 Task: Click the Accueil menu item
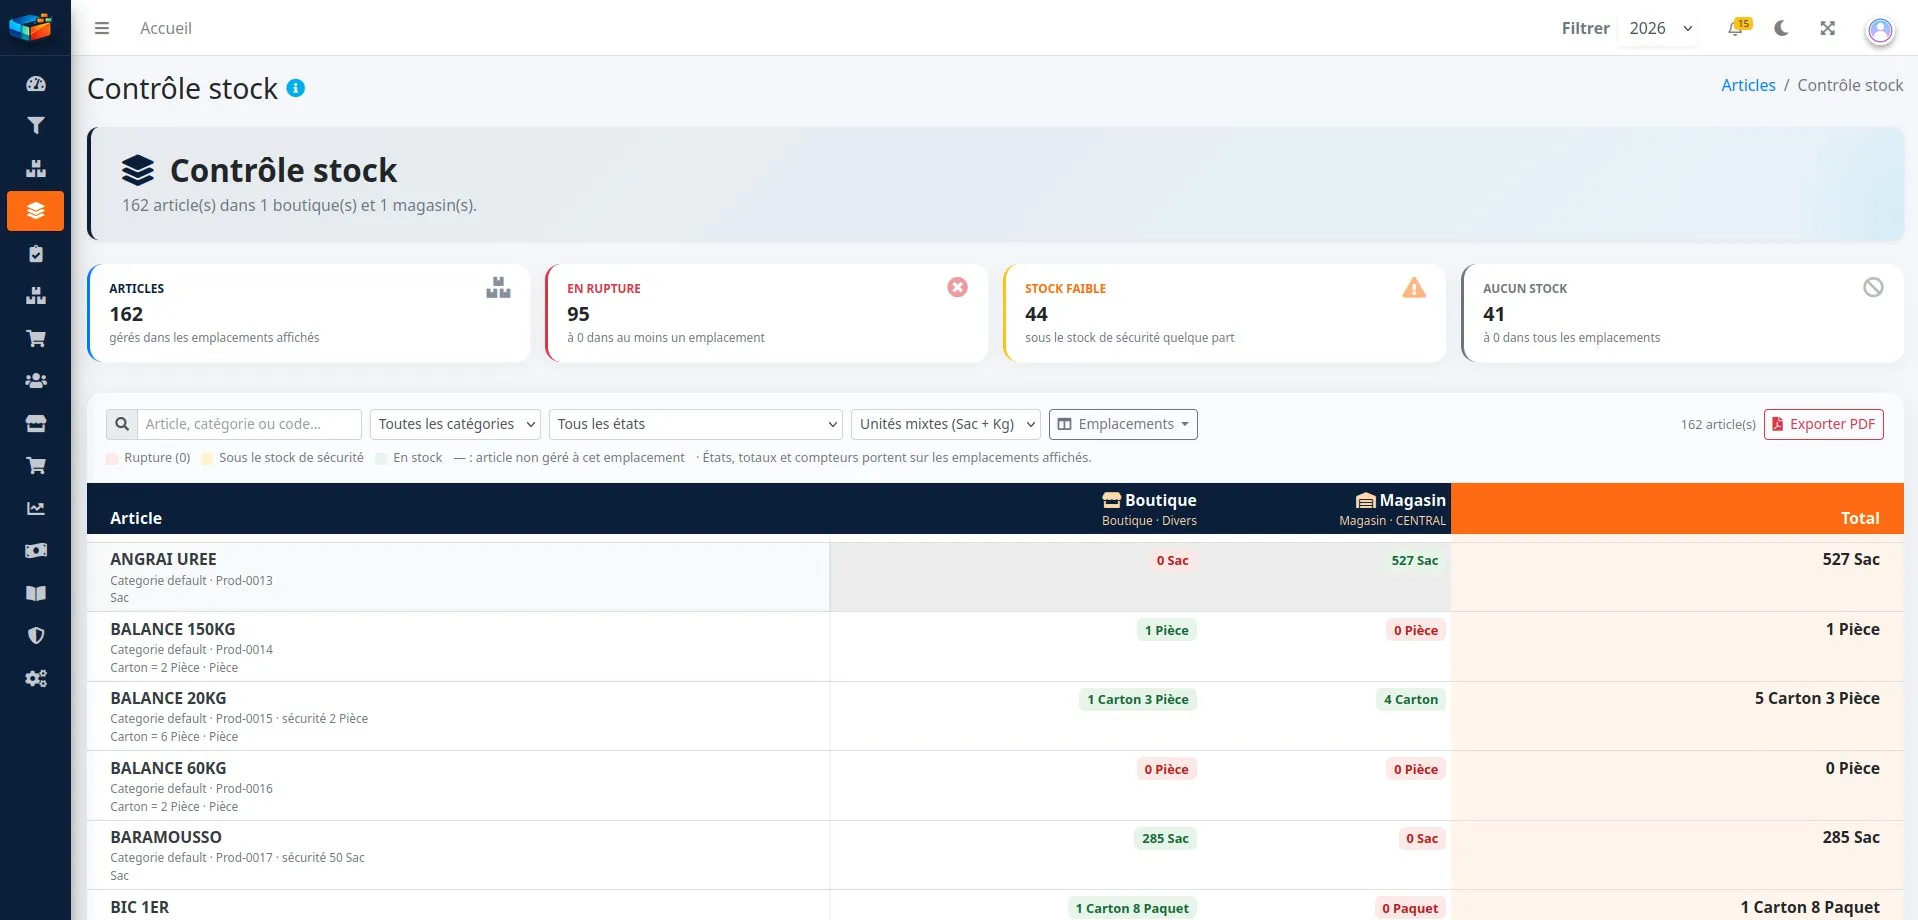[x=166, y=28]
